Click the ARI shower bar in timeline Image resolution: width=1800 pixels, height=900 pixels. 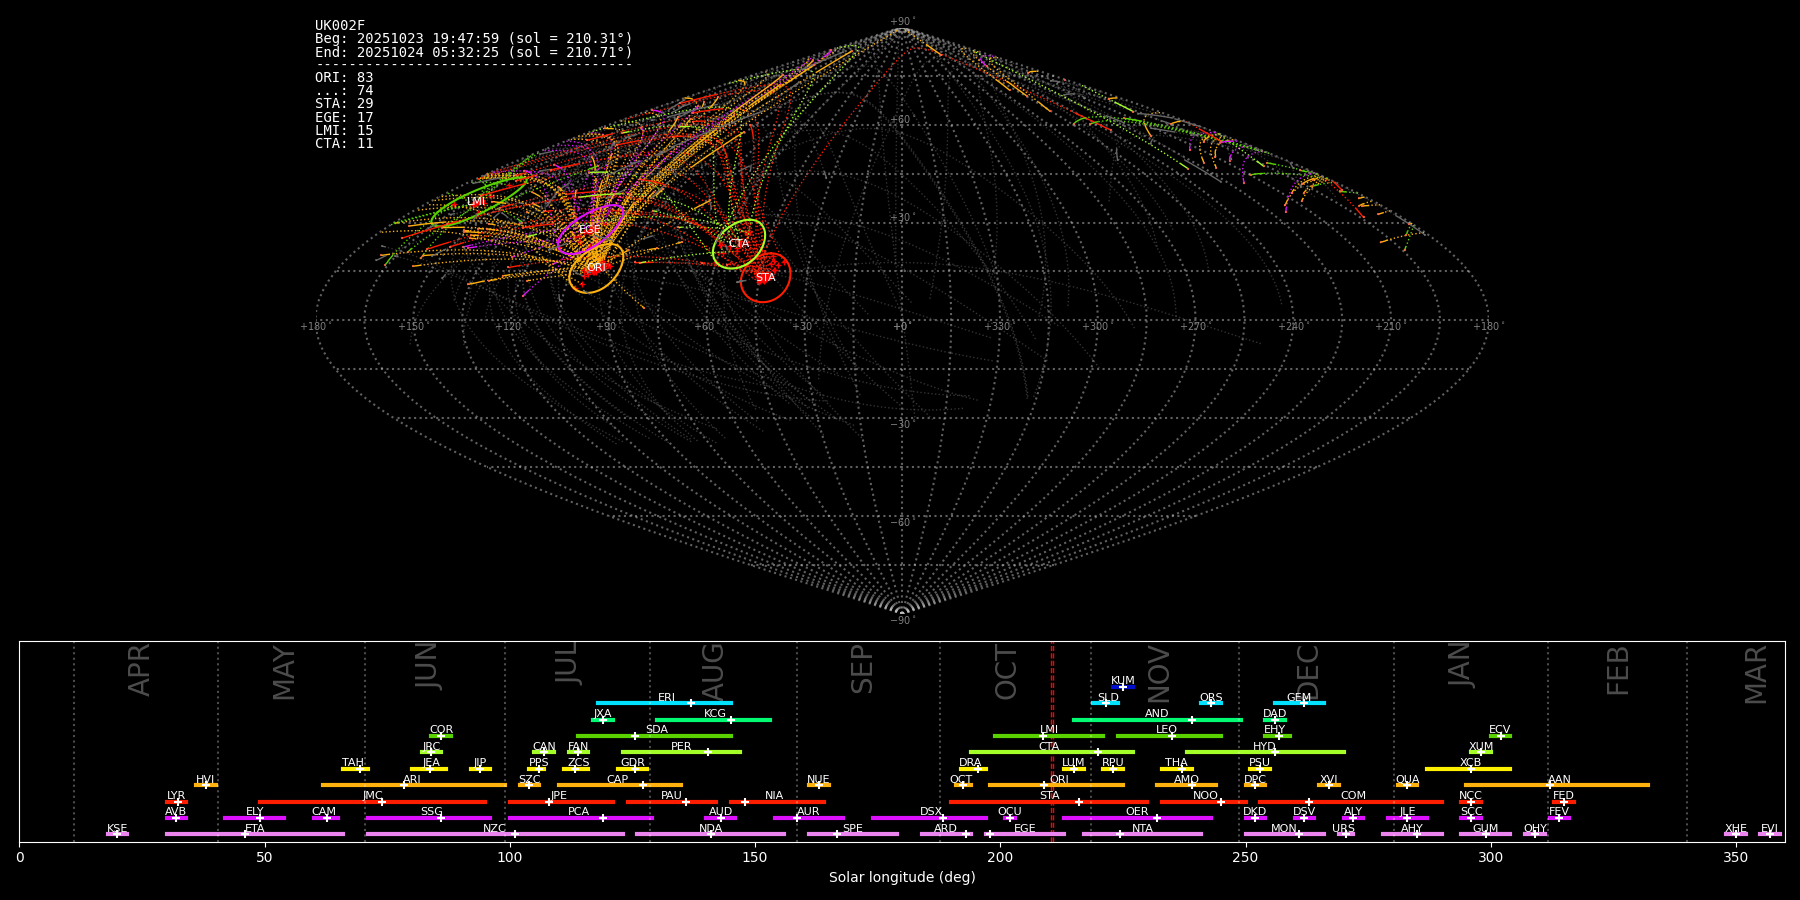414,785
